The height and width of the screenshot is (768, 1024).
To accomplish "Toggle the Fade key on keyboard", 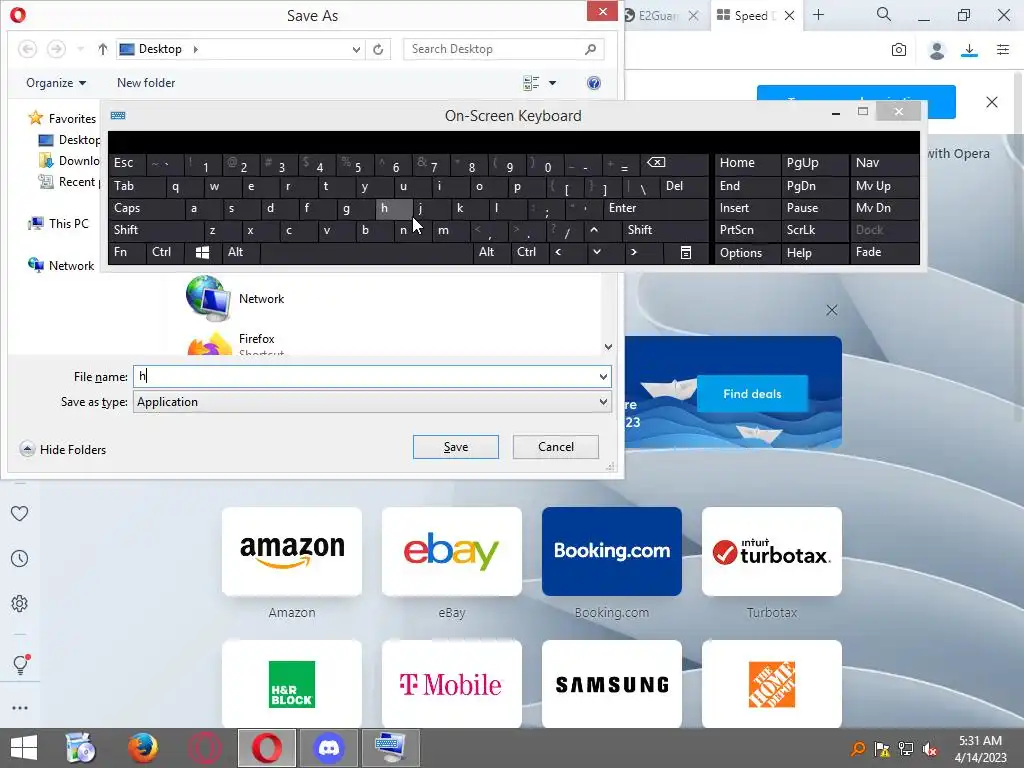I will tap(884, 252).
